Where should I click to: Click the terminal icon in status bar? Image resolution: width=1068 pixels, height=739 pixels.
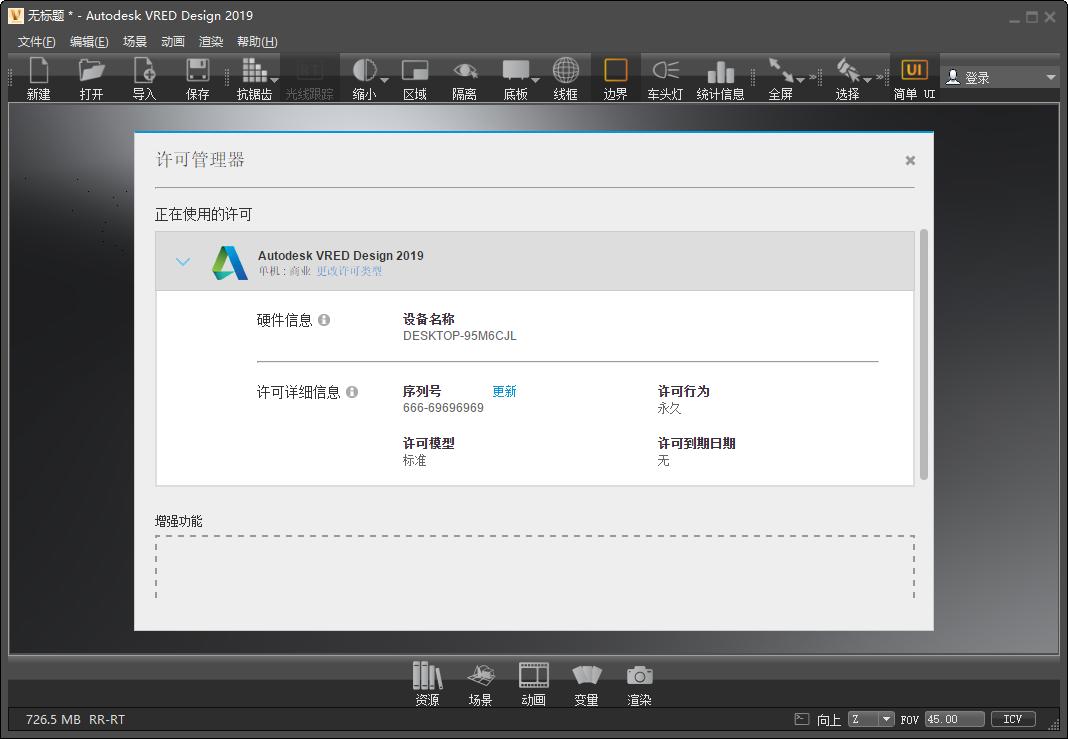(x=802, y=719)
